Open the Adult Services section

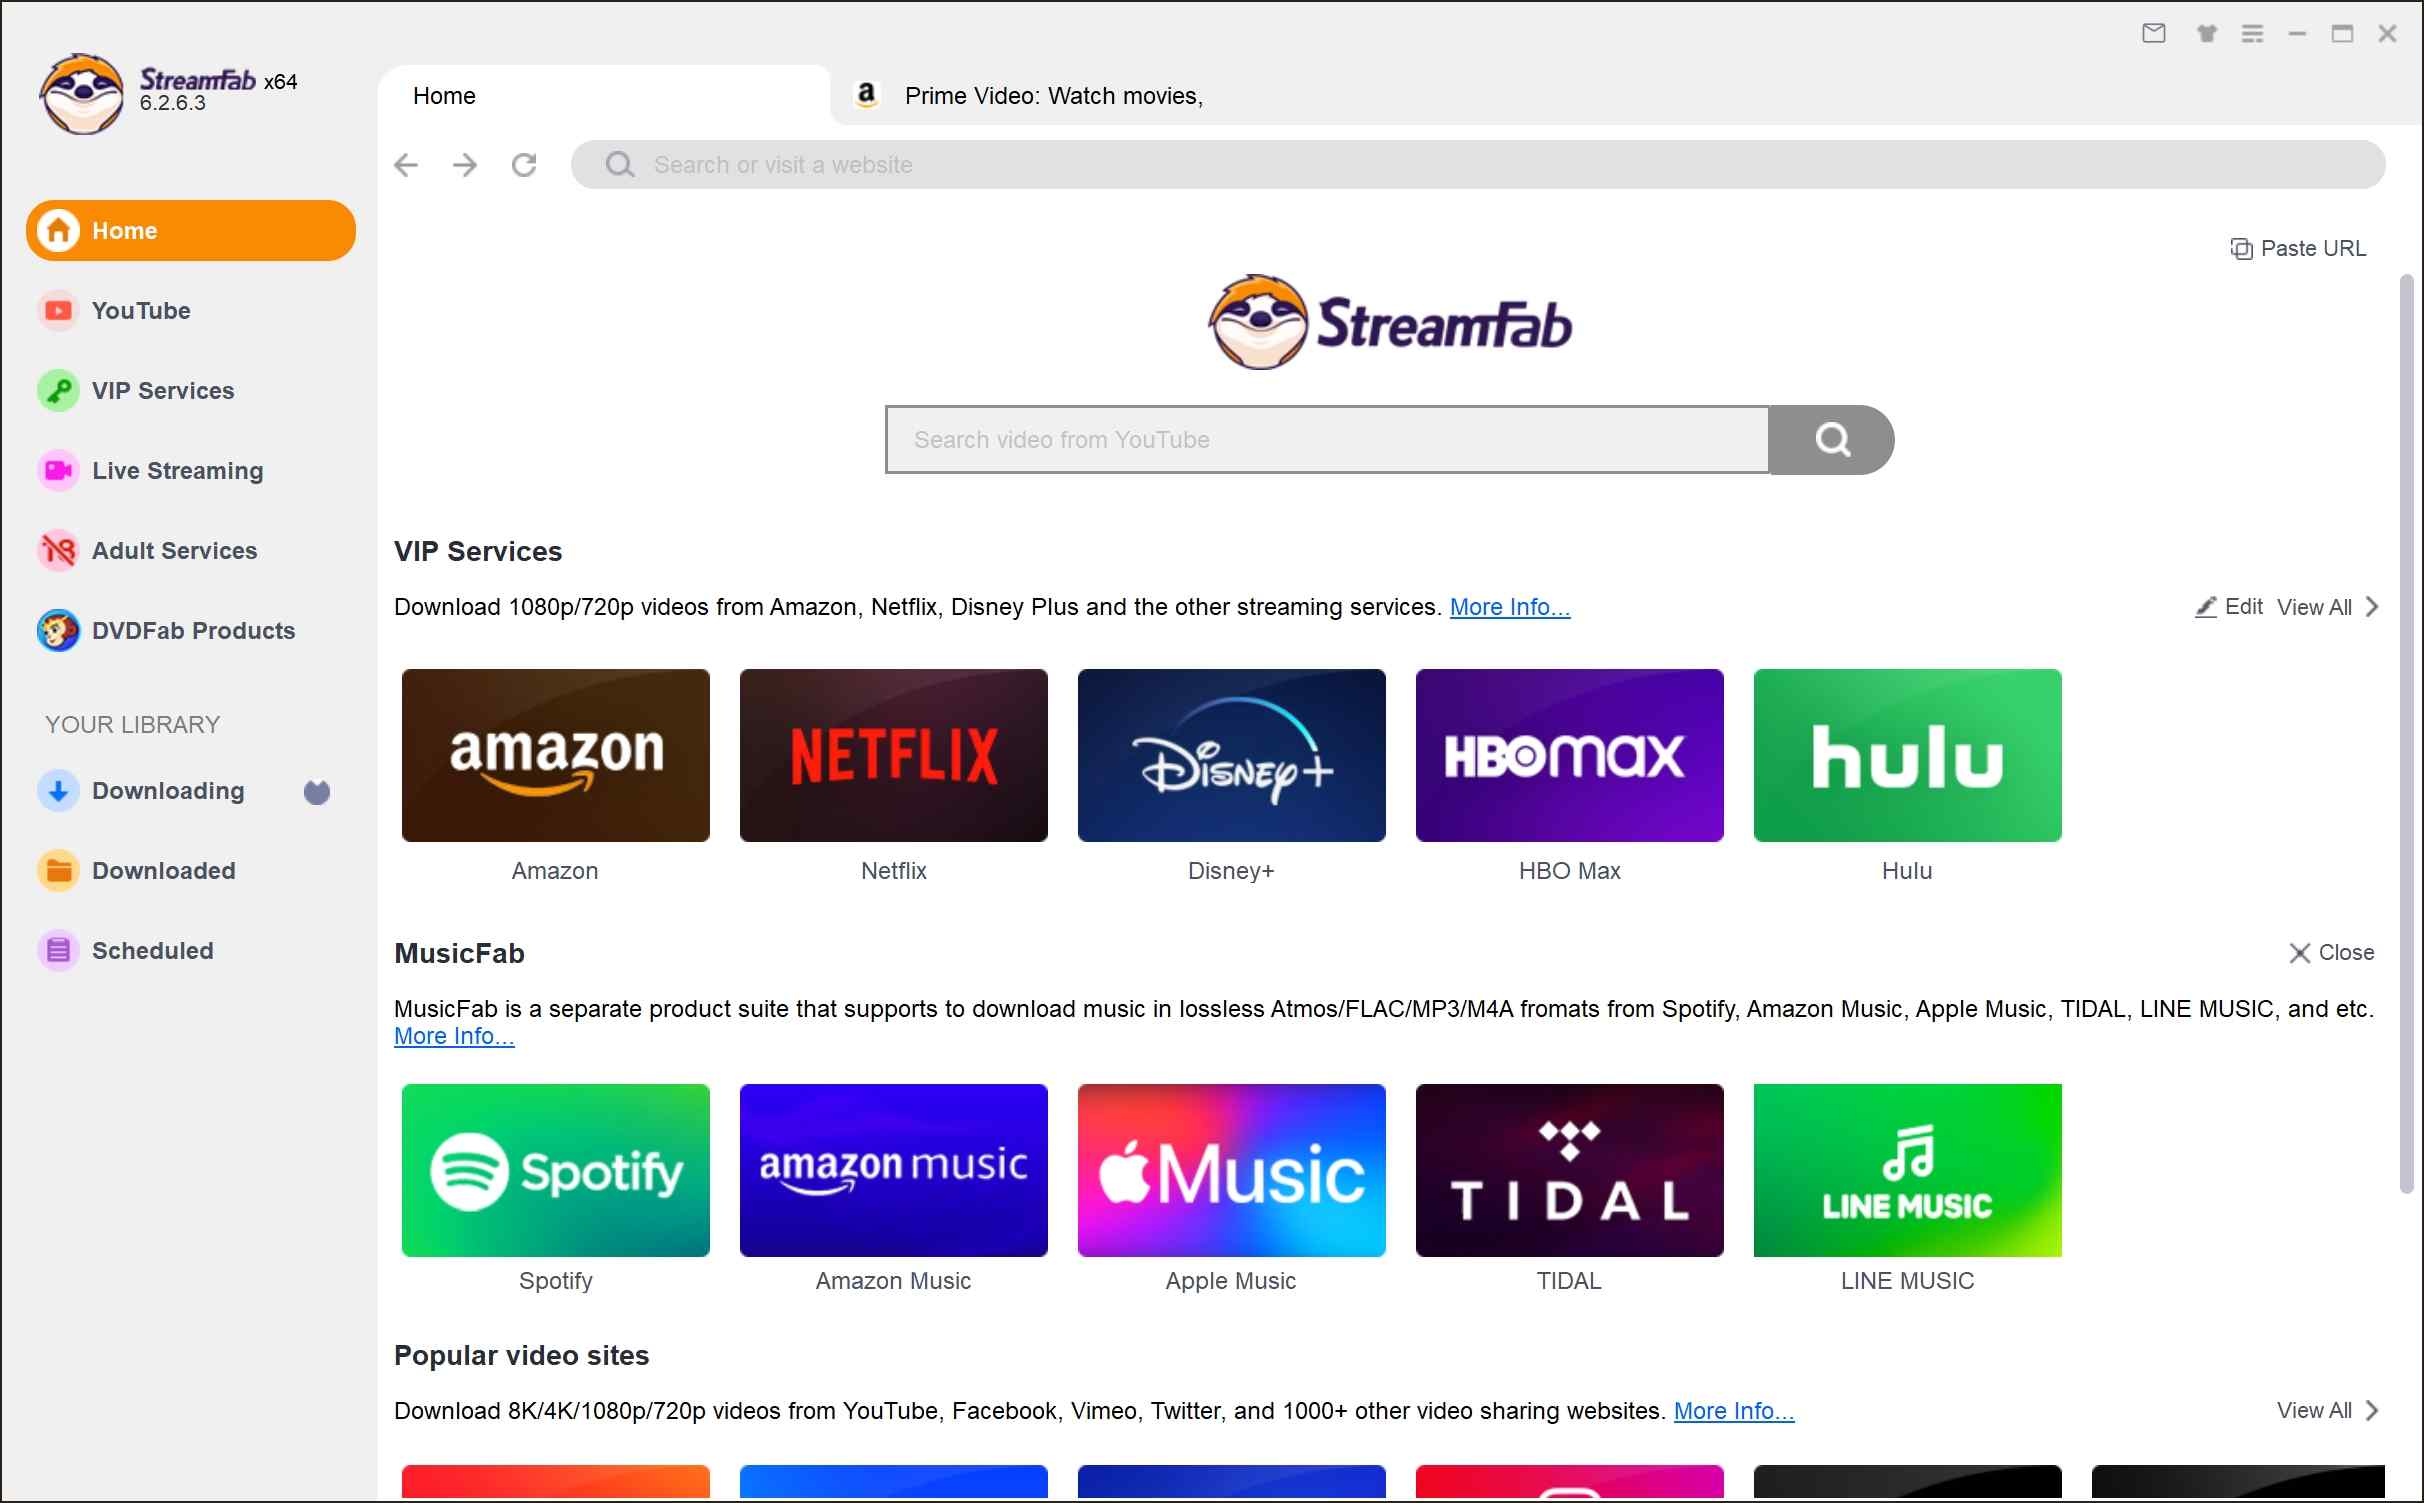coord(173,550)
